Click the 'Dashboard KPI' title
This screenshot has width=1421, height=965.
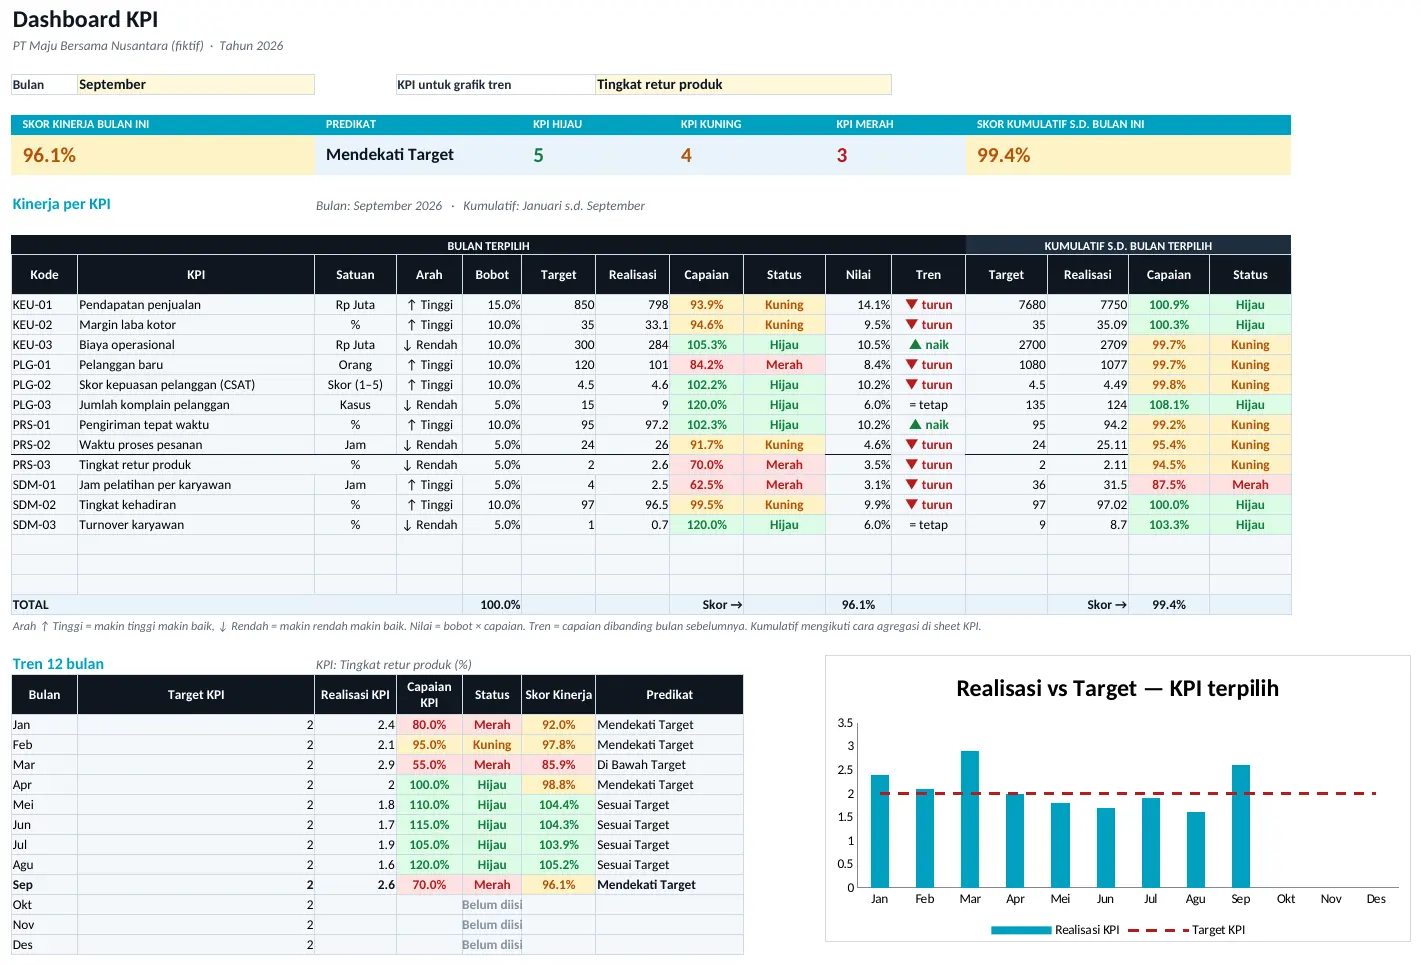(85, 19)
